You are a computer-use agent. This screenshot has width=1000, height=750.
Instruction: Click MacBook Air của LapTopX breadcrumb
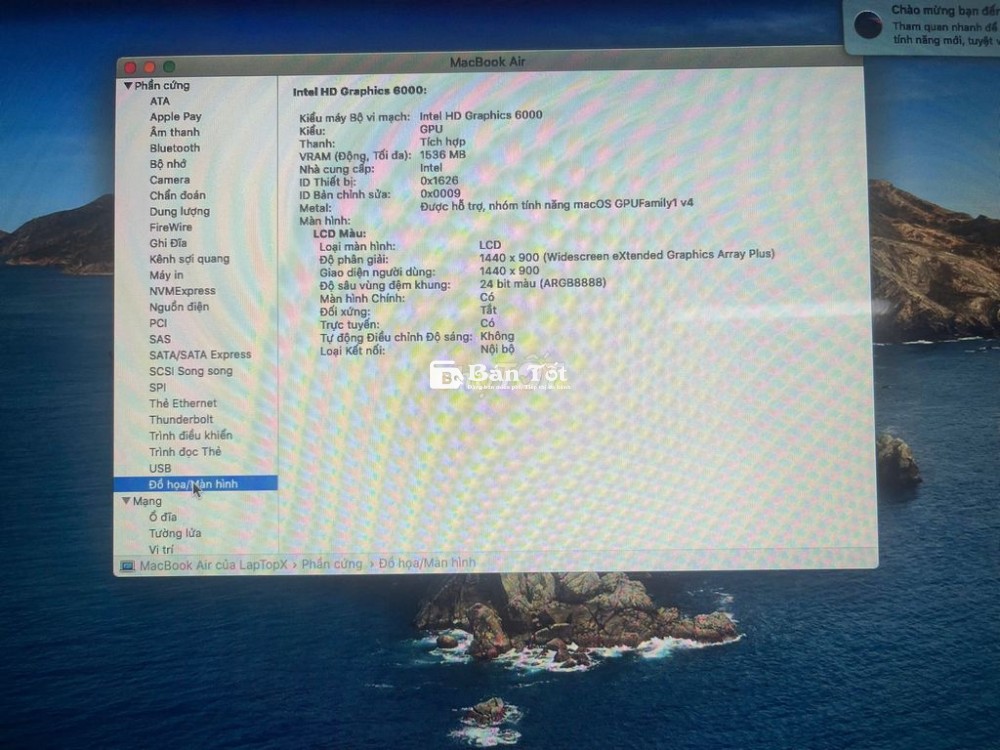[x=214, y=565]
